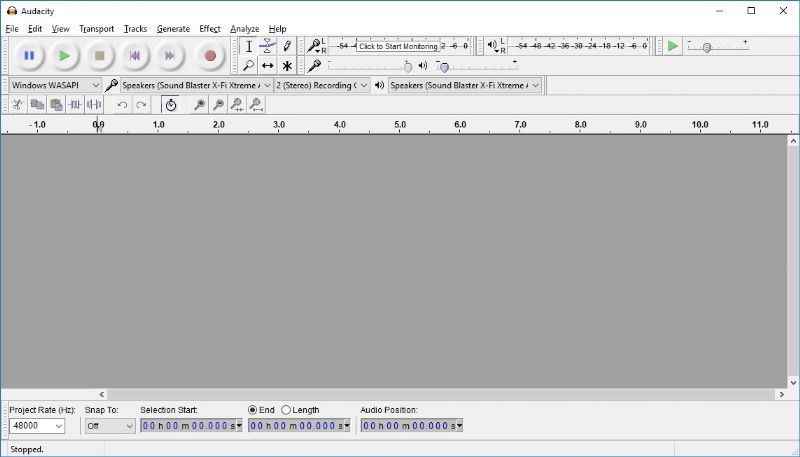Open the recording device dropdown
The width and height of the screenshot is (800, 457).
point(196,85)
